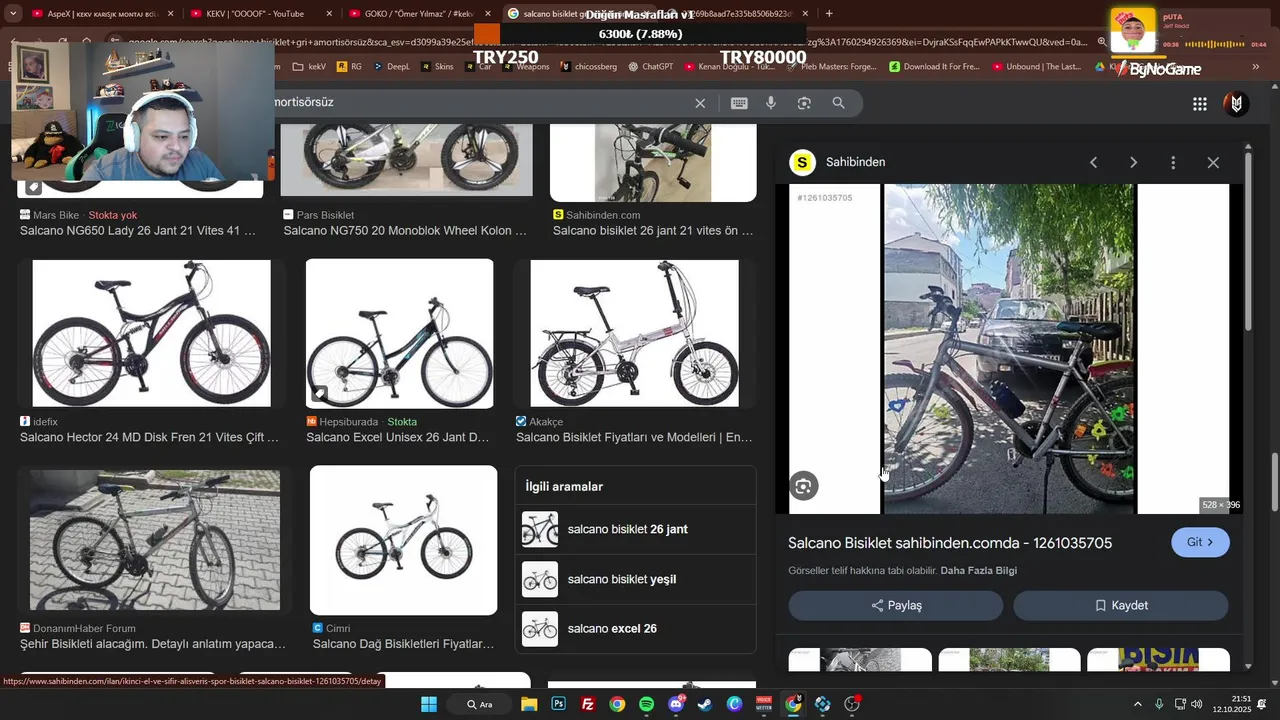Viewport: 1280px width, 720px height.
Task: Open preview panel three-dot options menu
Action: pos(1173,162)
